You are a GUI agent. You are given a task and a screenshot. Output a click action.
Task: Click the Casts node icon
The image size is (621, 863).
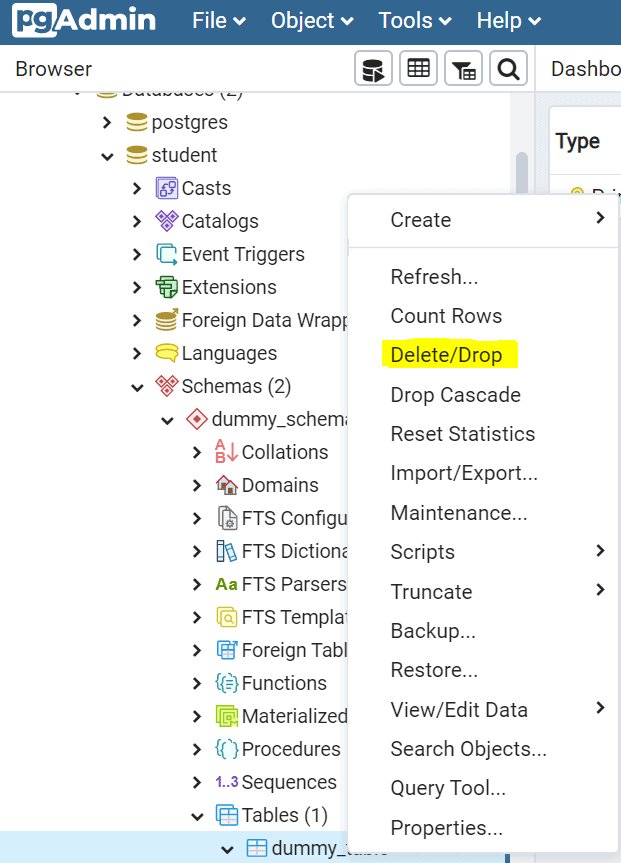[x=167, y=188]
